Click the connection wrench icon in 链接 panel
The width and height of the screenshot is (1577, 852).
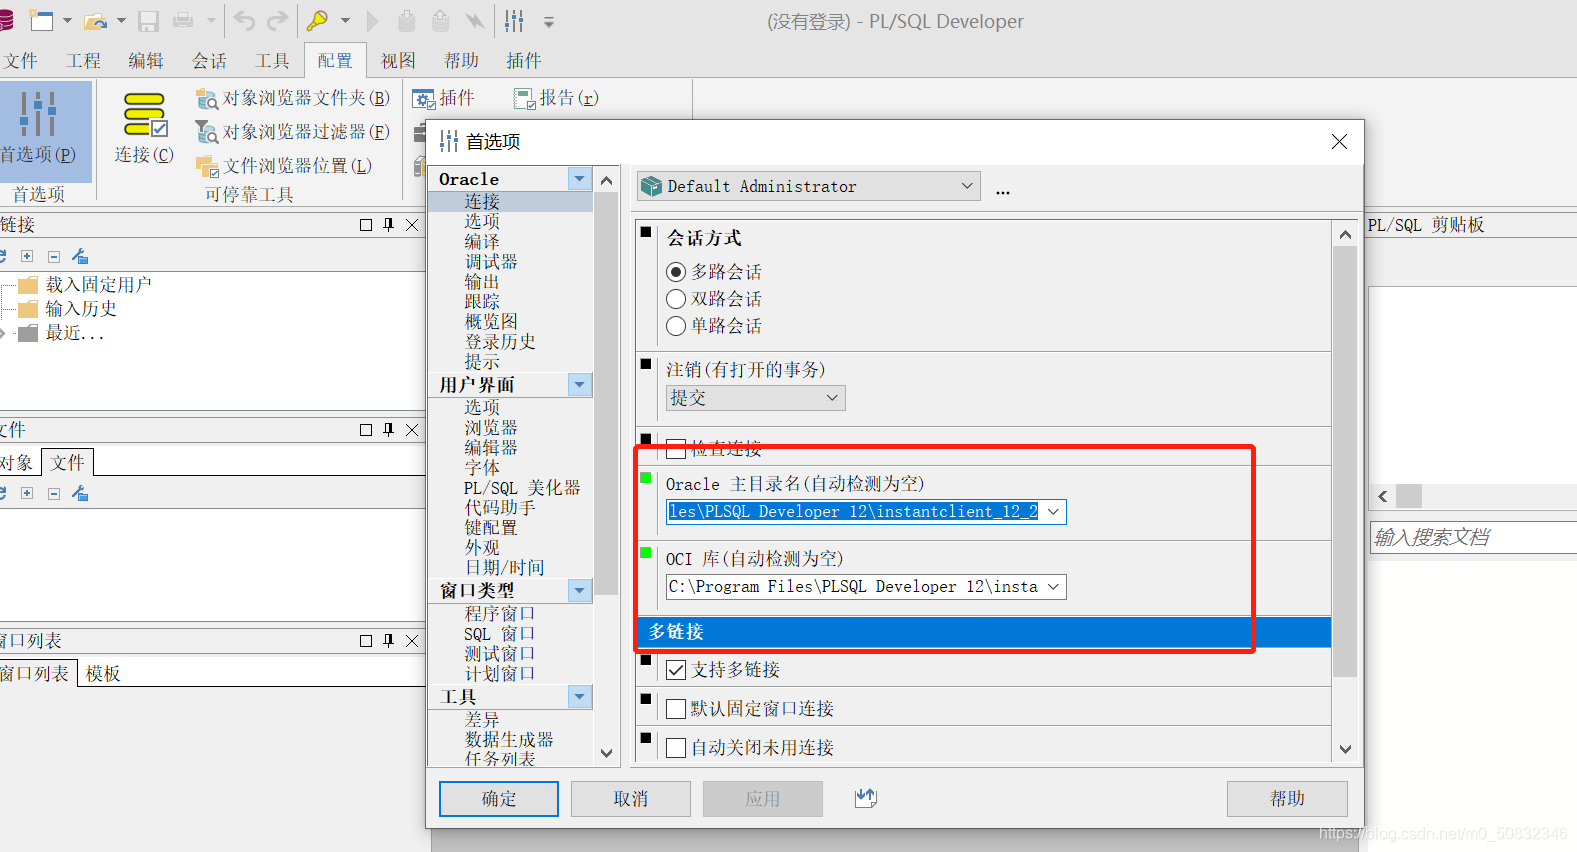[81, 257]
